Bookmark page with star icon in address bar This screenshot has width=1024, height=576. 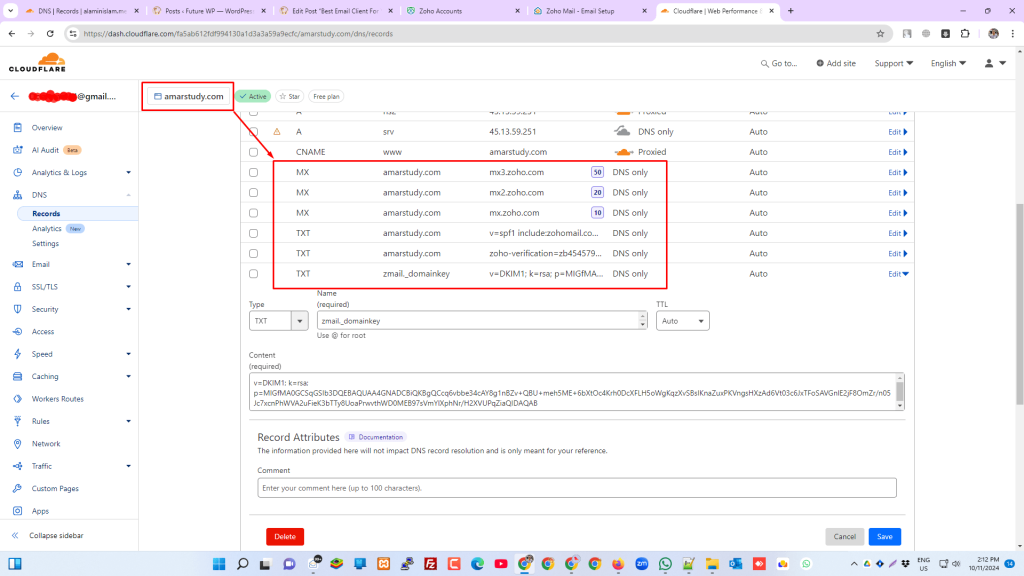point(880,33)
